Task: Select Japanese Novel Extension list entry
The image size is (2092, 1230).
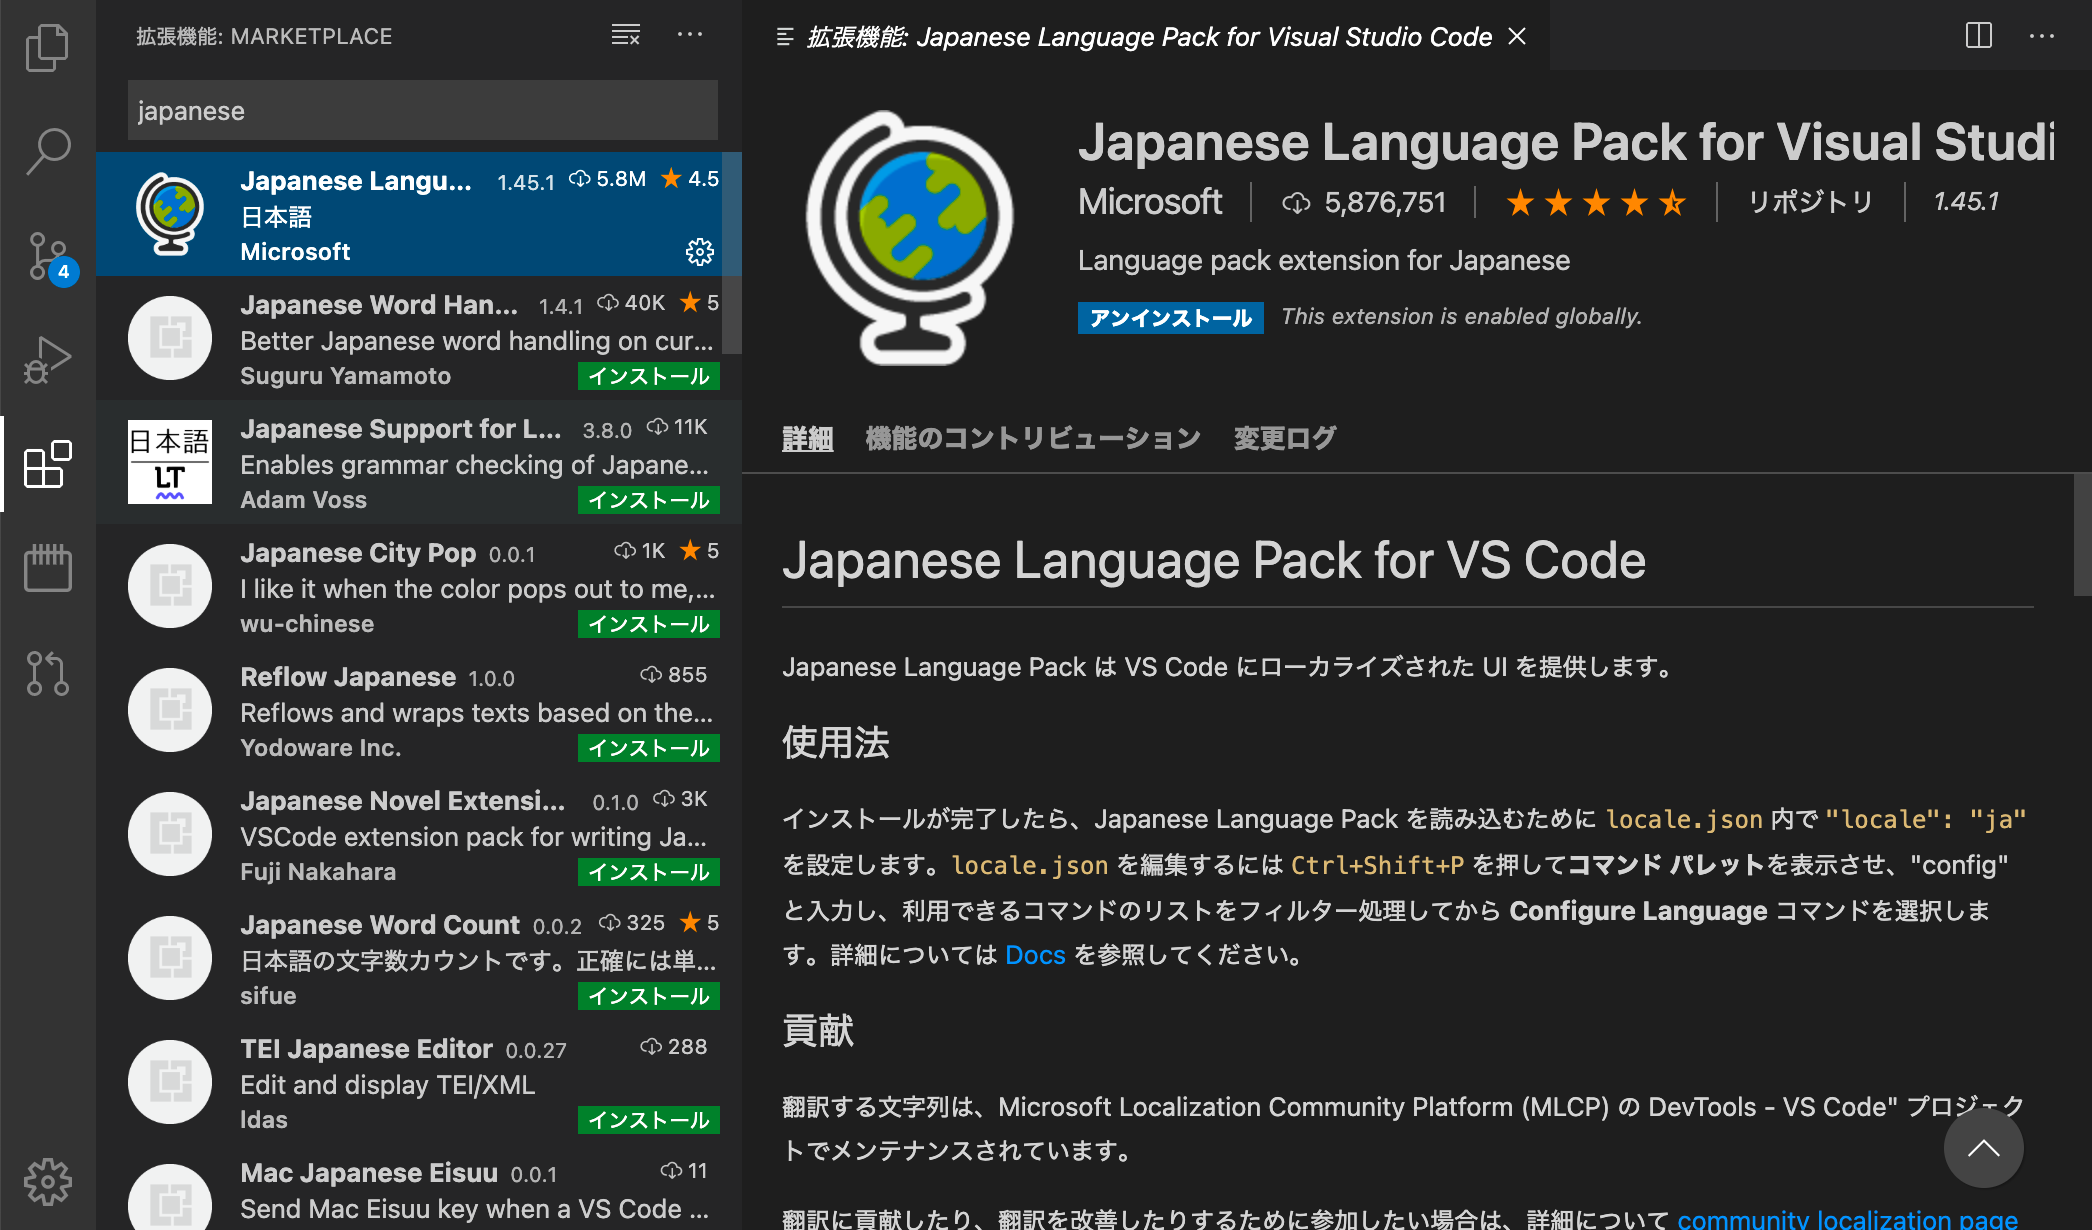Action: [419, 834]
